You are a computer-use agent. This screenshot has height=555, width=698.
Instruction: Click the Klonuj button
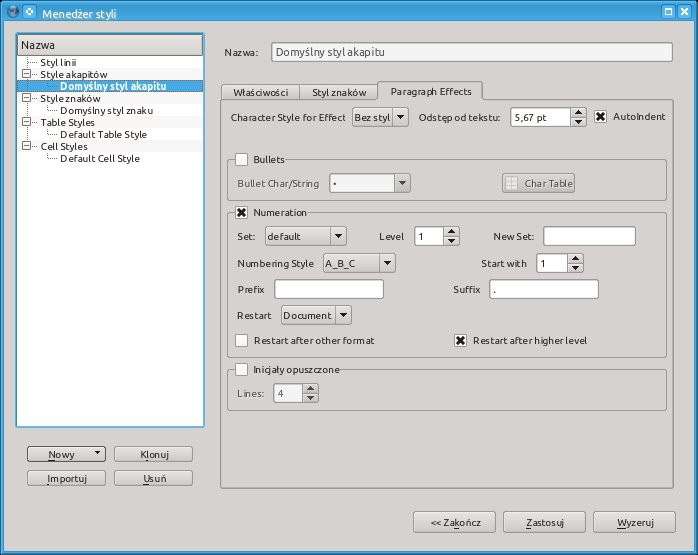tap(153, 454)
